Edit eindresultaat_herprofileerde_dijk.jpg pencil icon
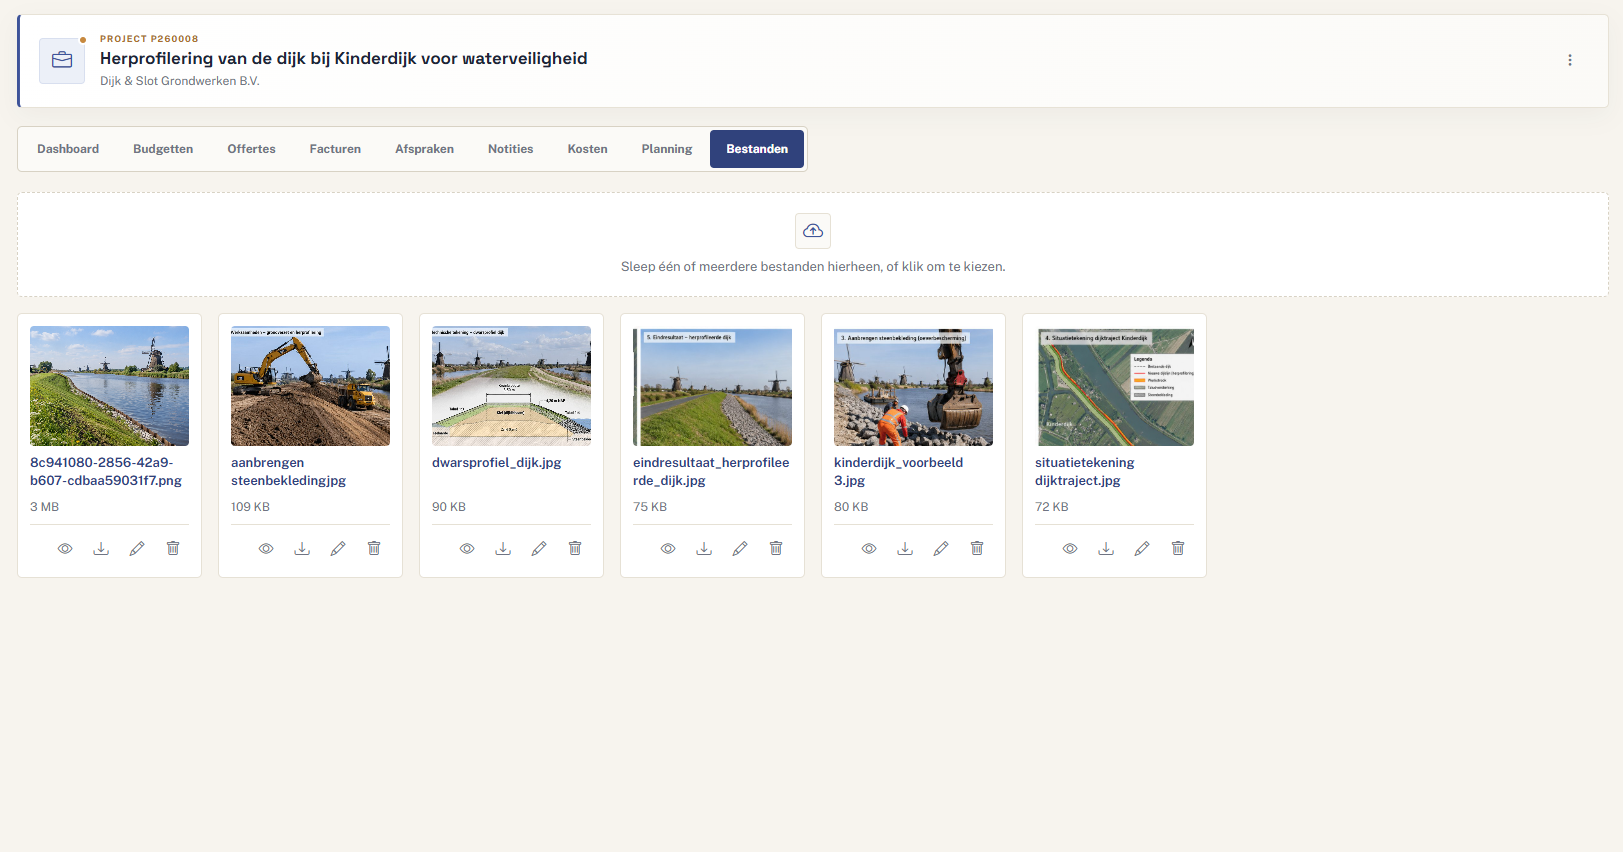1623x852 pixels. tap(740, 548)
